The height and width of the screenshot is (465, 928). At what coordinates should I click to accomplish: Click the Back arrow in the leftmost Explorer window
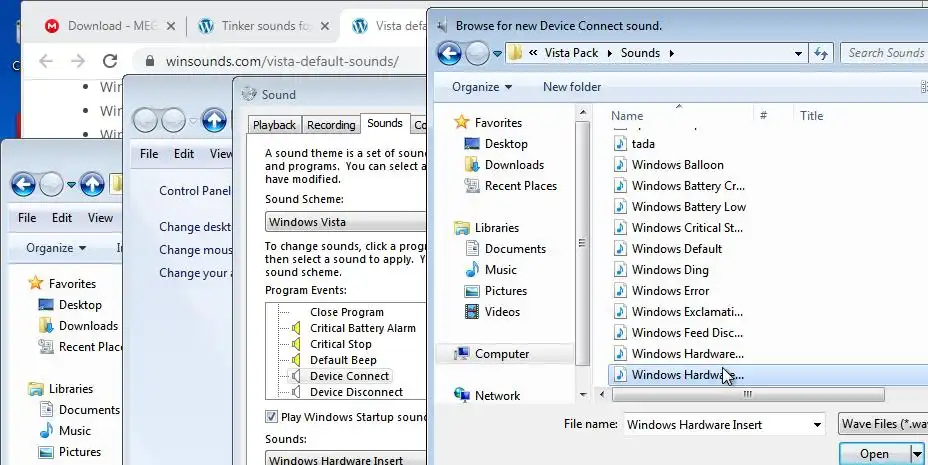pyautogui.click(x=23, y=185)
